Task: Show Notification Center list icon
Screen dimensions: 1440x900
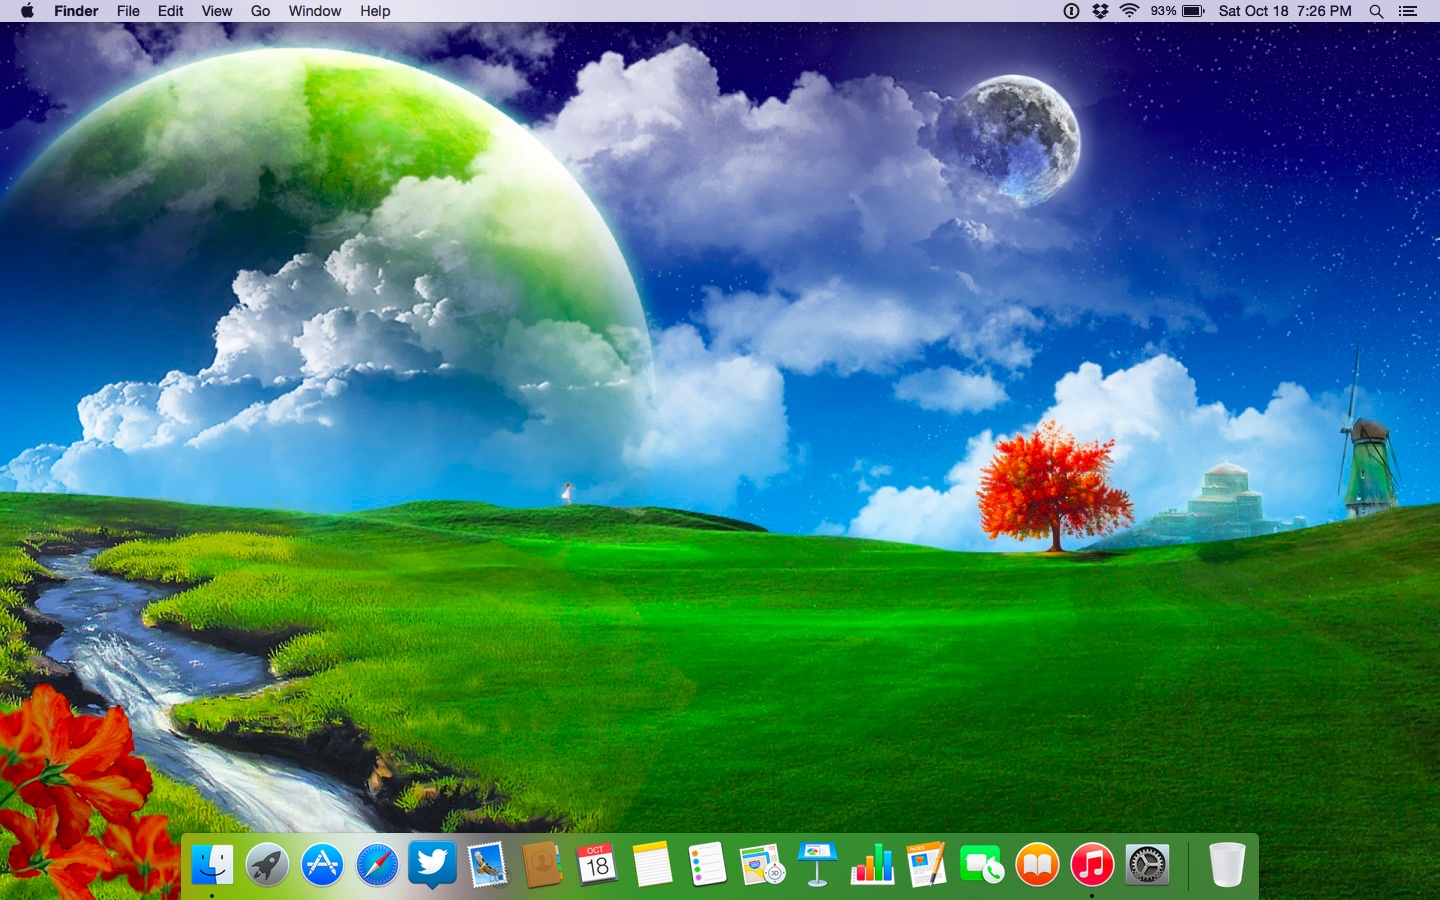Action: (x=1408, y=11)
